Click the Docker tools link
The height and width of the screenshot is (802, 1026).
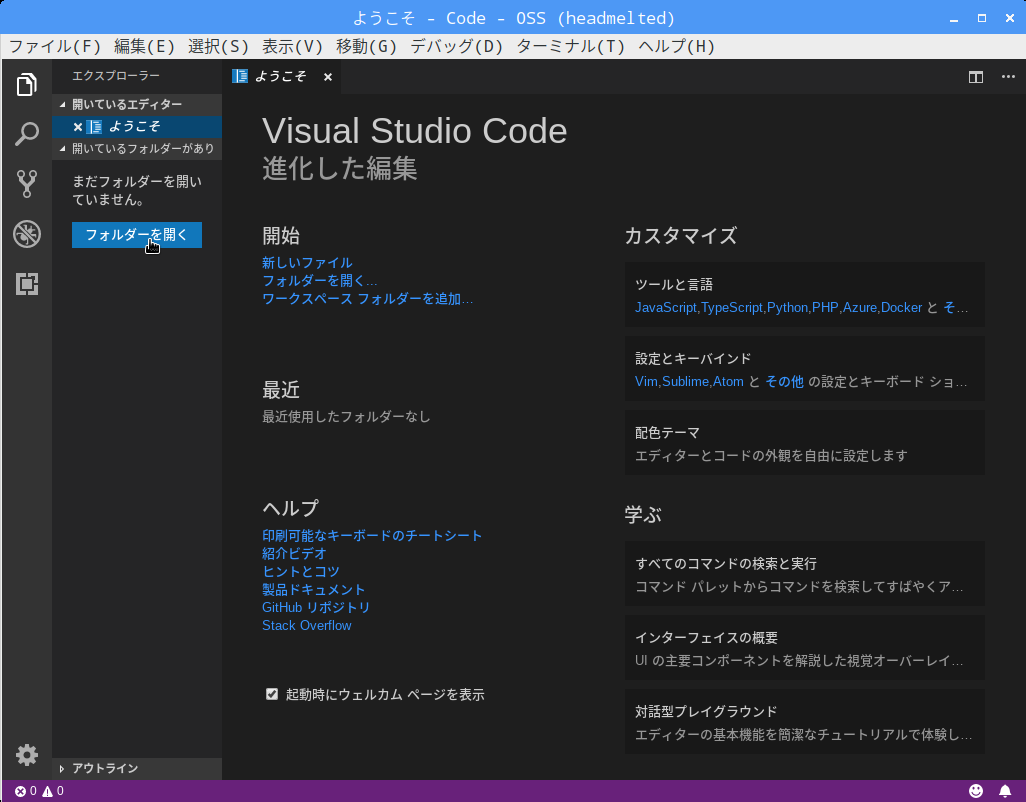(x=901, y=307)
